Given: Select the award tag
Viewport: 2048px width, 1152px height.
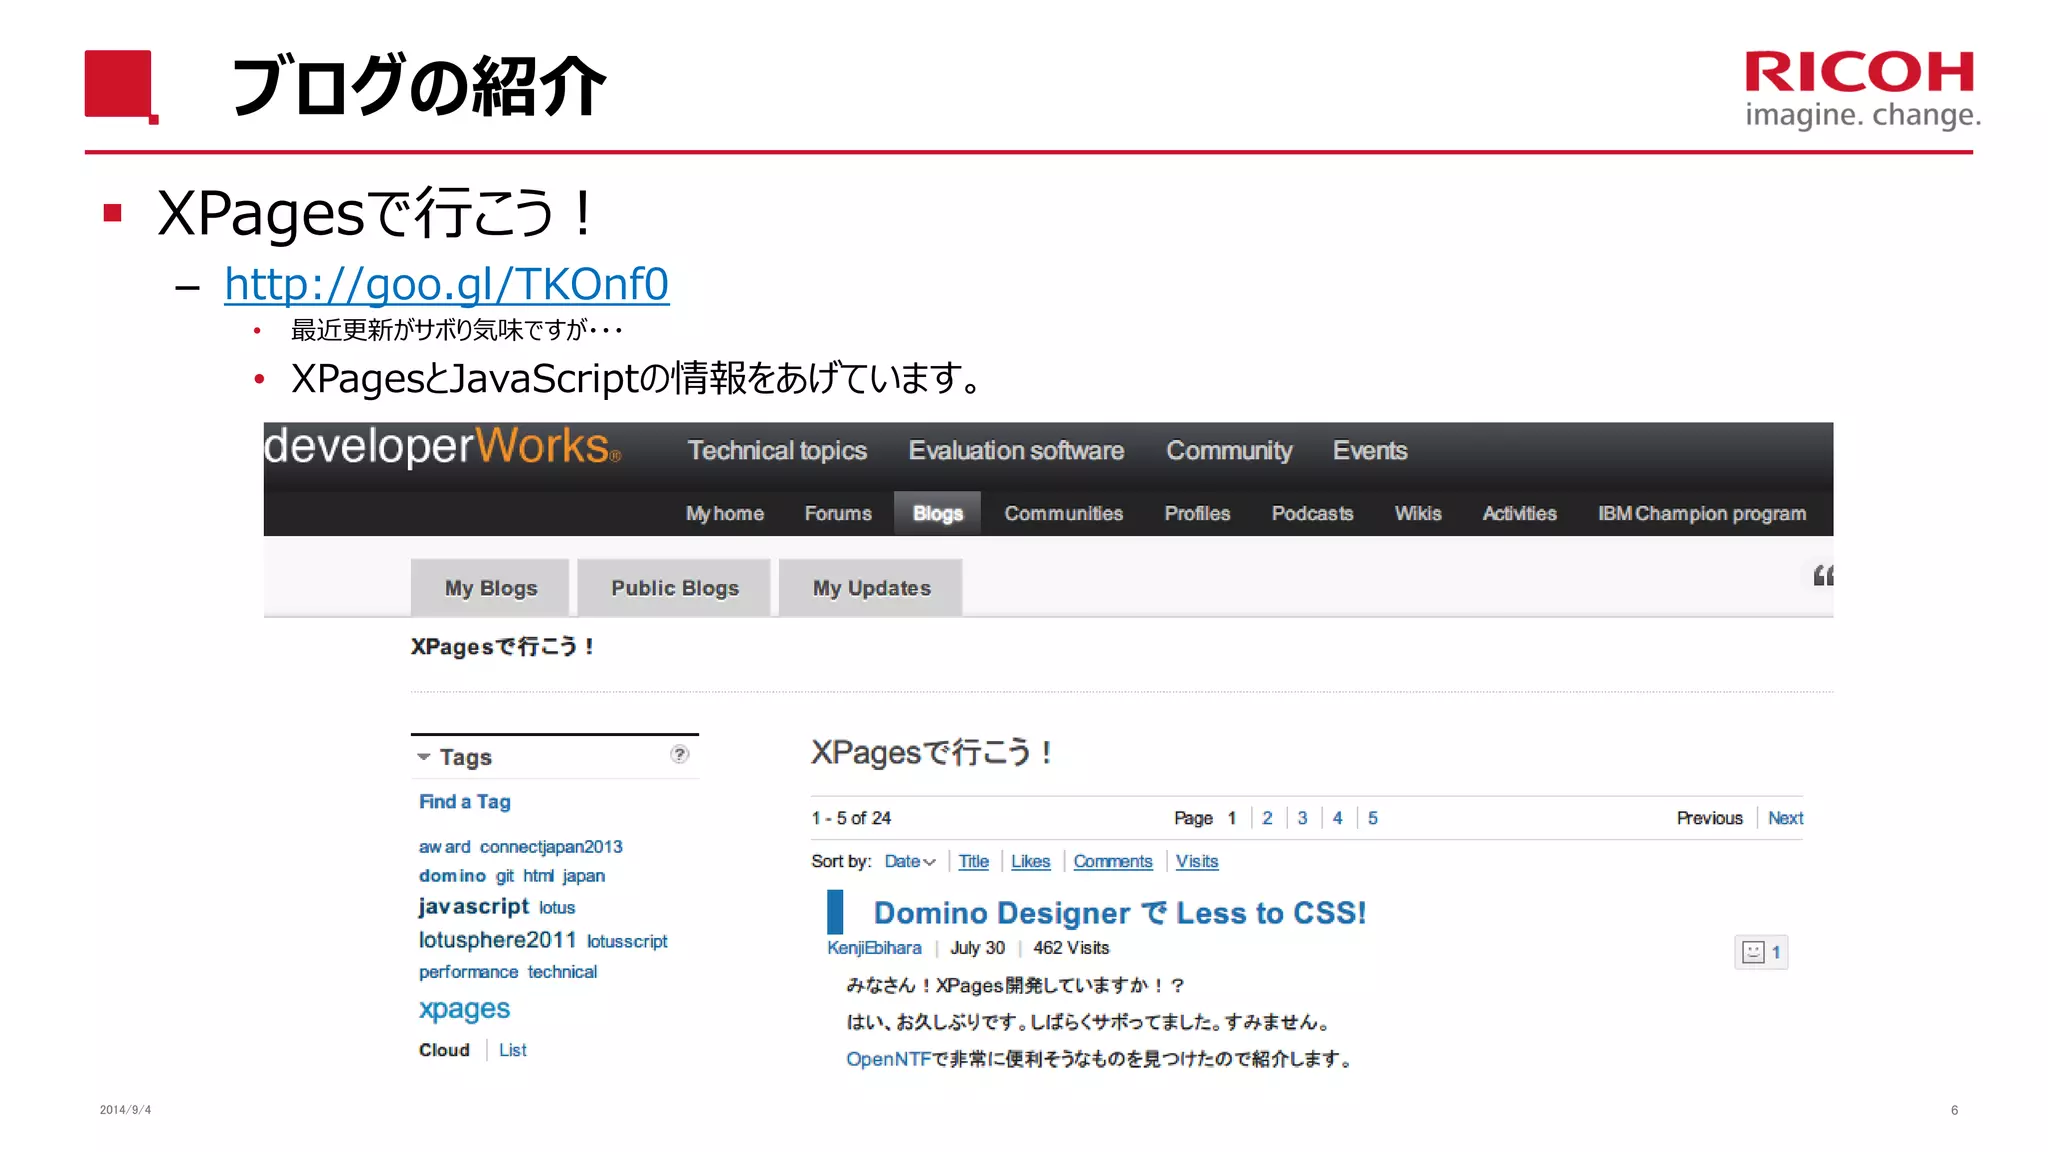Looking at the screenshot, I should tap(444, 847).
